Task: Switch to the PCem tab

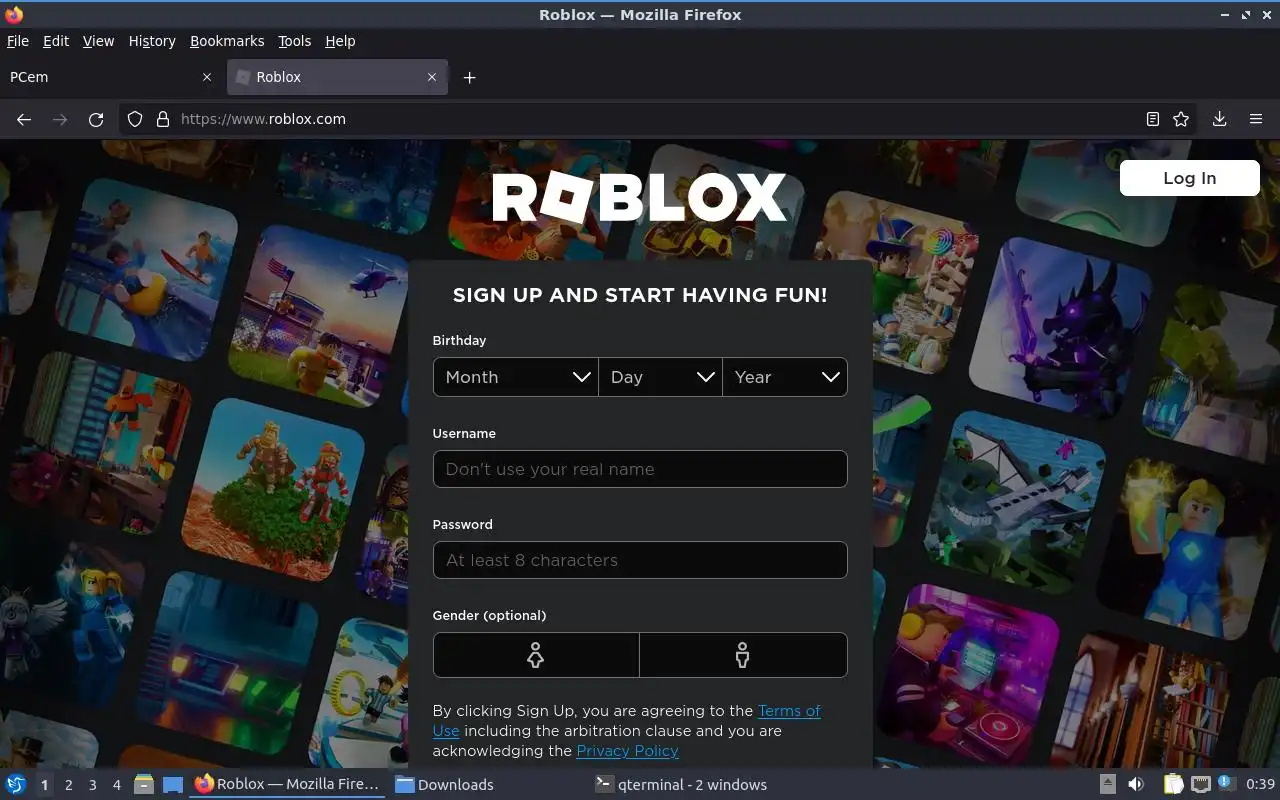Action: [110, 77]
